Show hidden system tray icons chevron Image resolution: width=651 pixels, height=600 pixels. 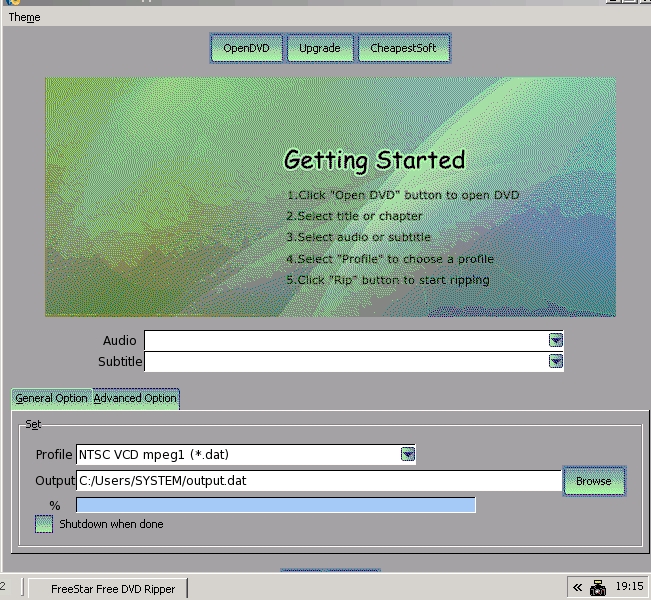point(577,587)
